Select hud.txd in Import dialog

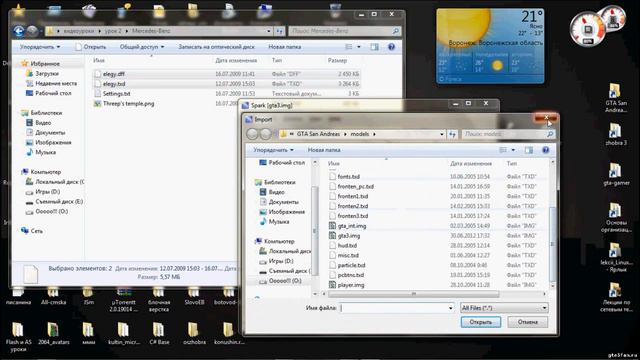click(x=347, y=246)
